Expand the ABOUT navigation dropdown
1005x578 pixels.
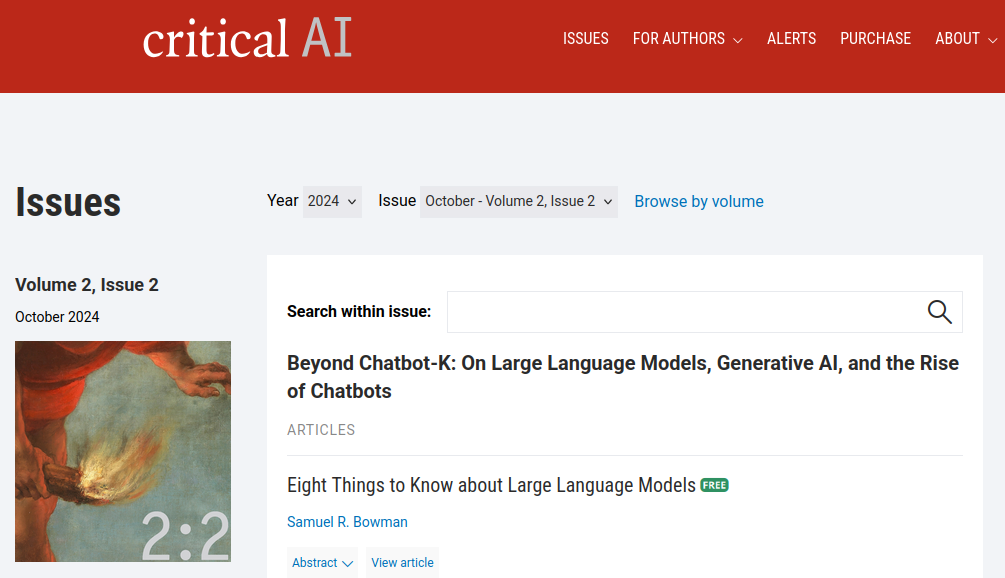click(x=966, y=39)
